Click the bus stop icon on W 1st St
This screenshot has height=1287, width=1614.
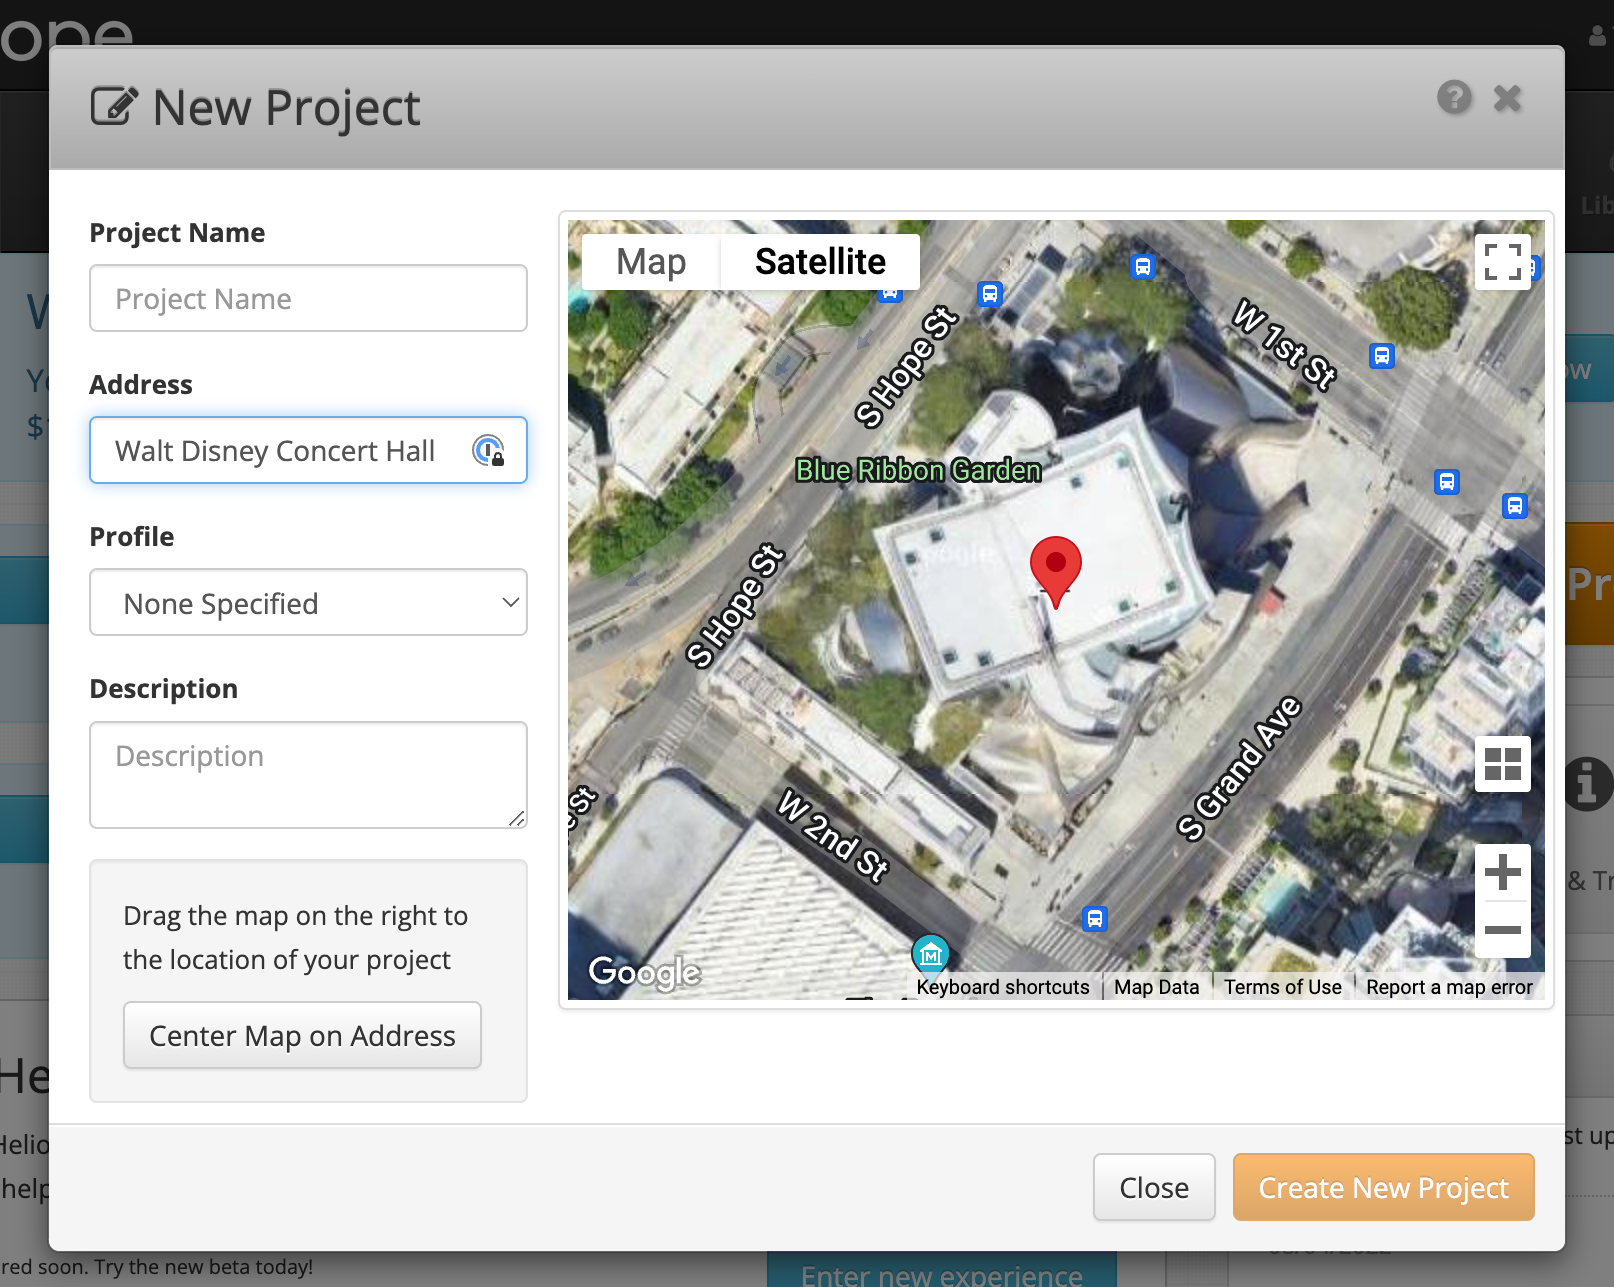[x=1381, y=356]
